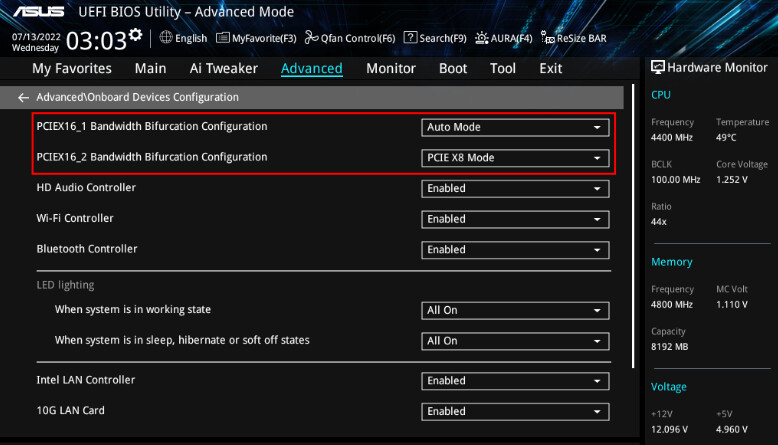This screenshot has height=445, width=778.
Task: Open the Qfan Control fan icon
Action: (x=311, y=38)
